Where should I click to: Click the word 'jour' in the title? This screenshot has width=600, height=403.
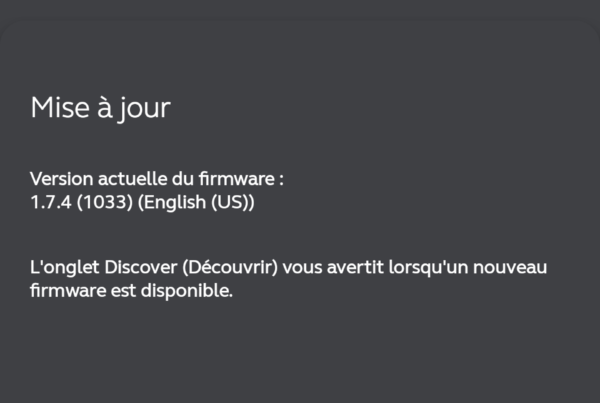[x=143, y=109]
